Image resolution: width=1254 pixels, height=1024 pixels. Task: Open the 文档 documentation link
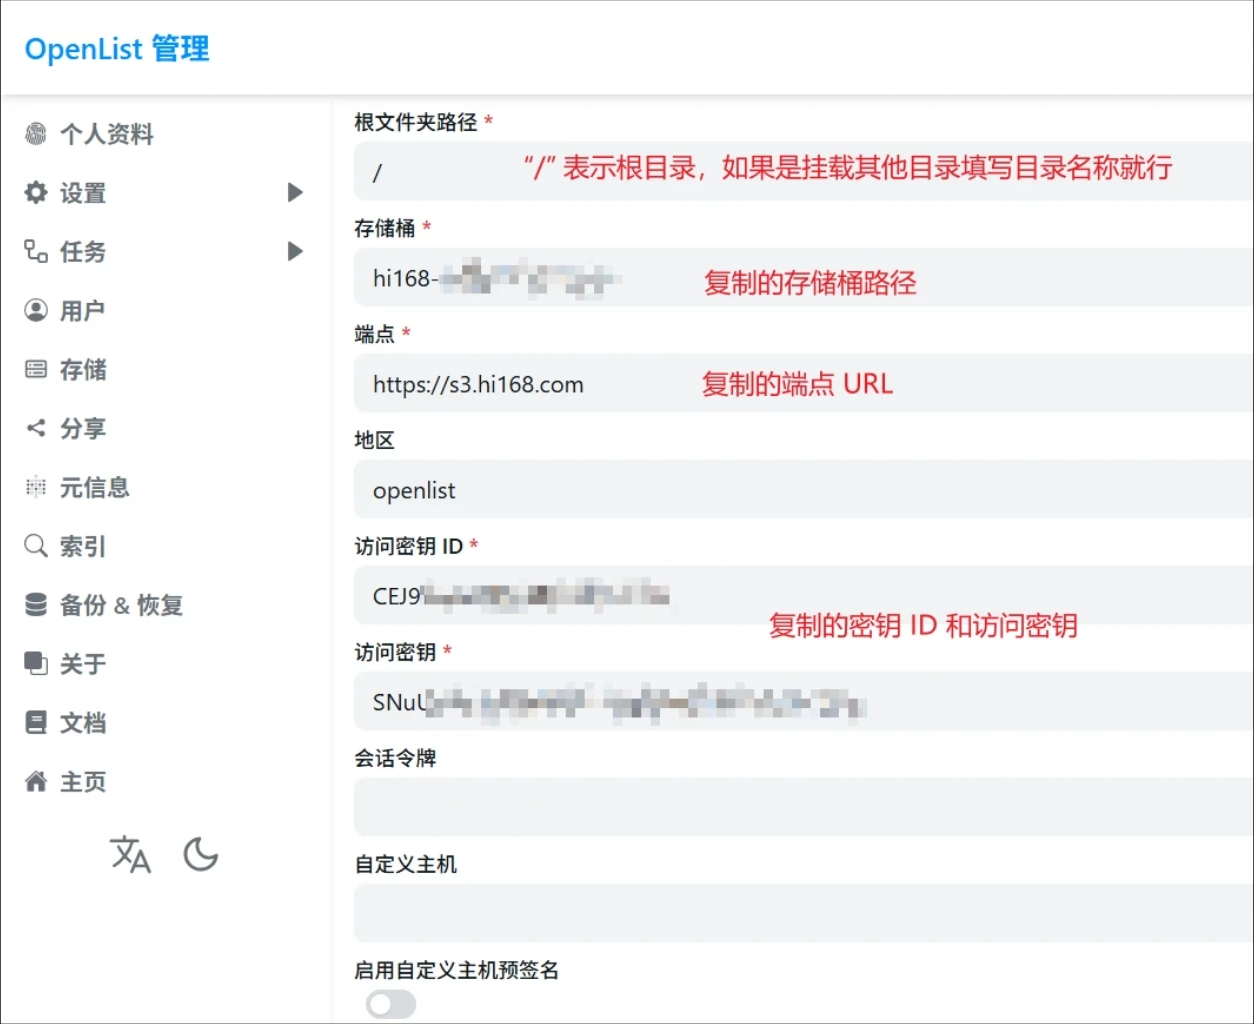click(x=82, y=723)
